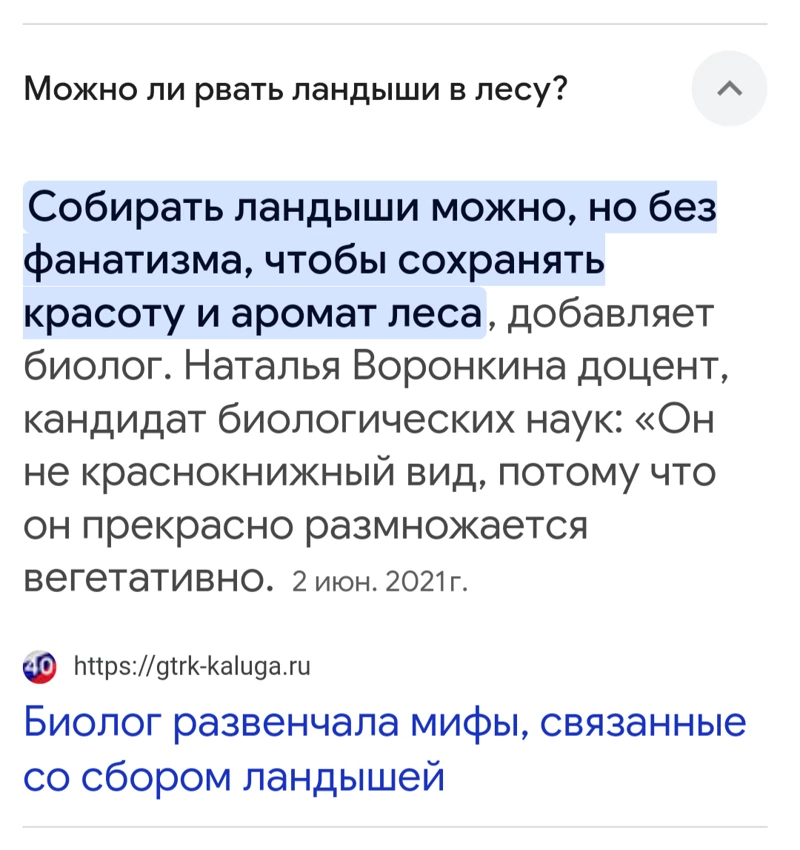Screen dimensions: 800x850
Task: Open the https://gtrk-kaluga.ru source URL
Action: pos(192,666)
